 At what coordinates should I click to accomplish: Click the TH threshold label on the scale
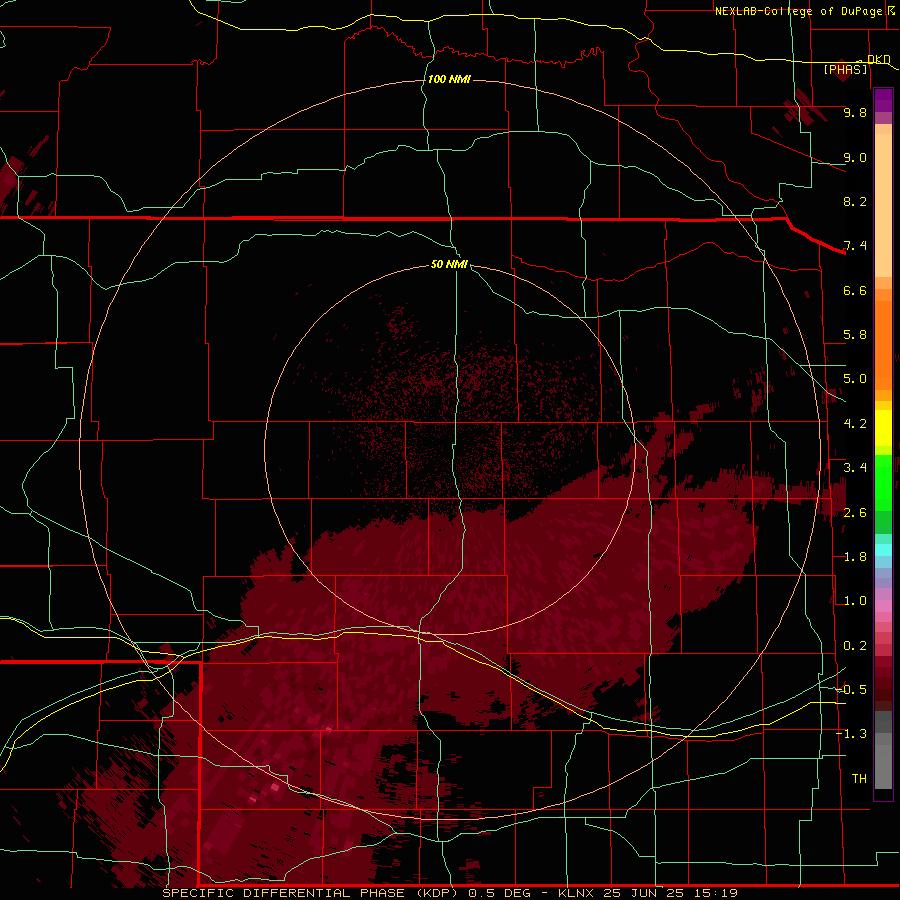[x=859, y=779]
